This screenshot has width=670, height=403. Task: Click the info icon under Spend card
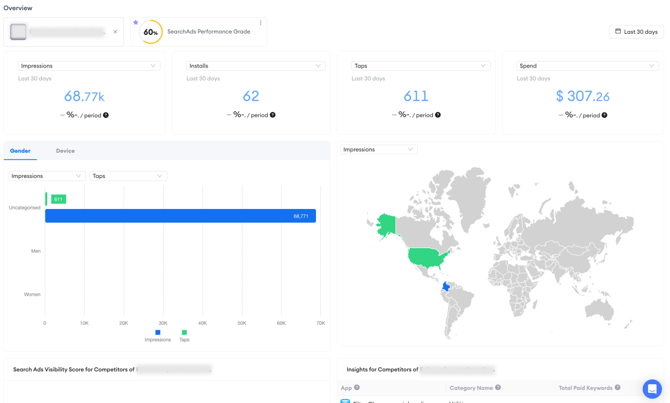(604, 115)
